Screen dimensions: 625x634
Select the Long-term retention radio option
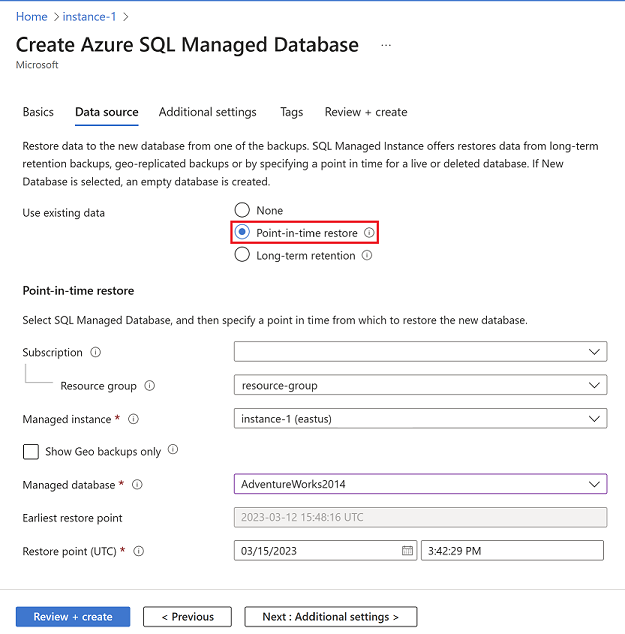click(242, 256)
